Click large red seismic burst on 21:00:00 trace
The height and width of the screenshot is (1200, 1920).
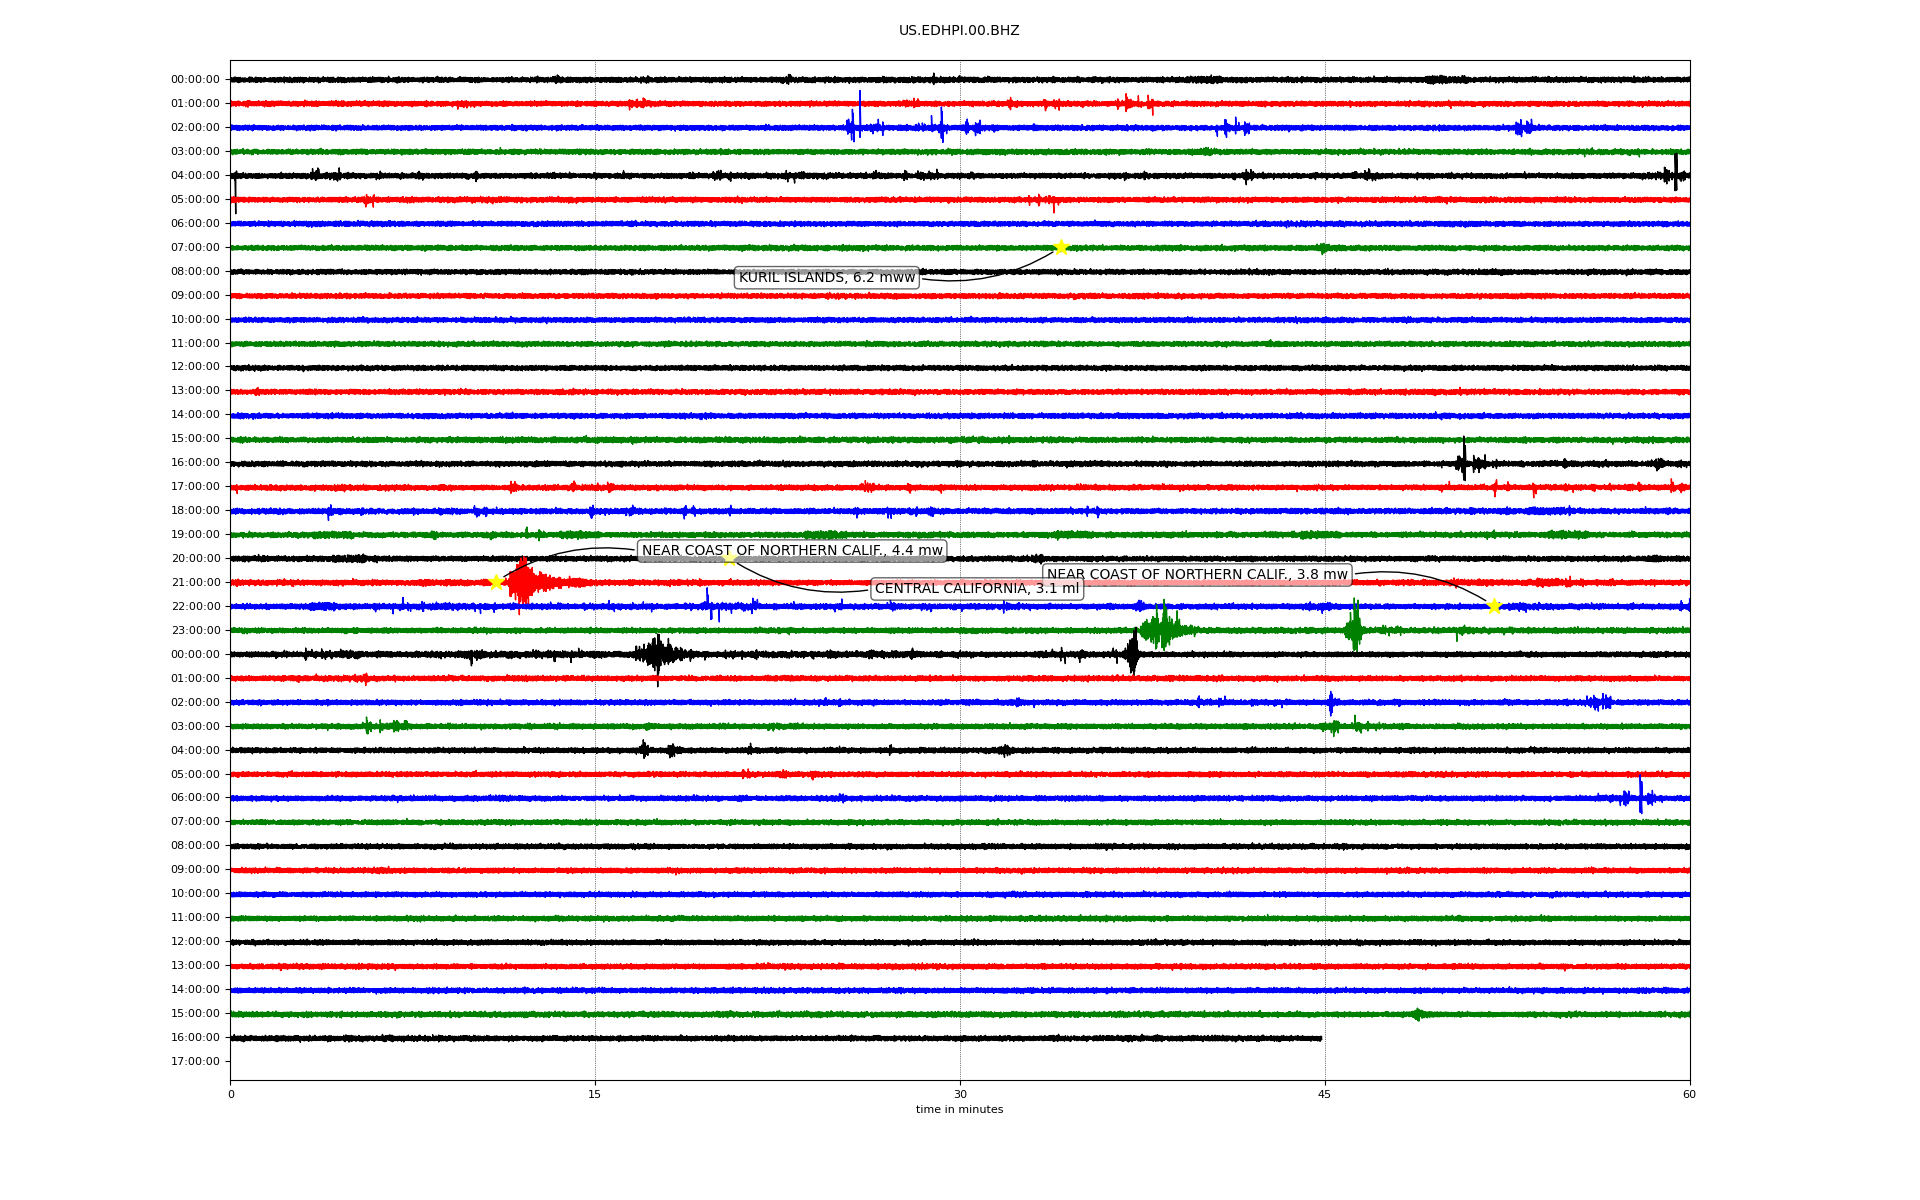[x=524, y=582]
